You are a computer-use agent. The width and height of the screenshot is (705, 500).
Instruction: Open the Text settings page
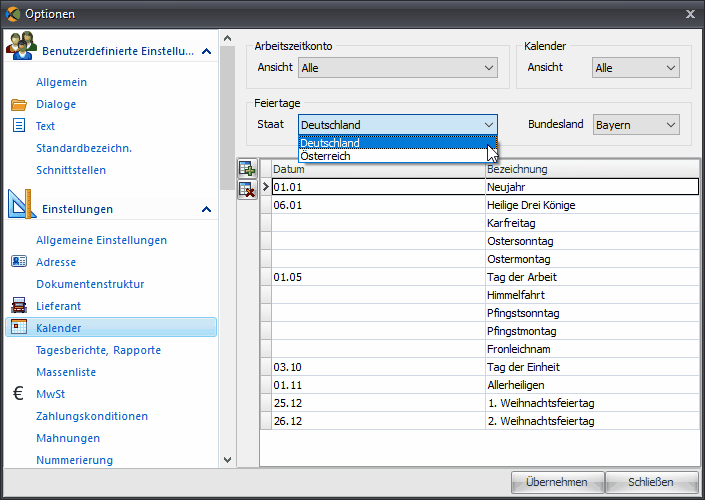point(45,126)
